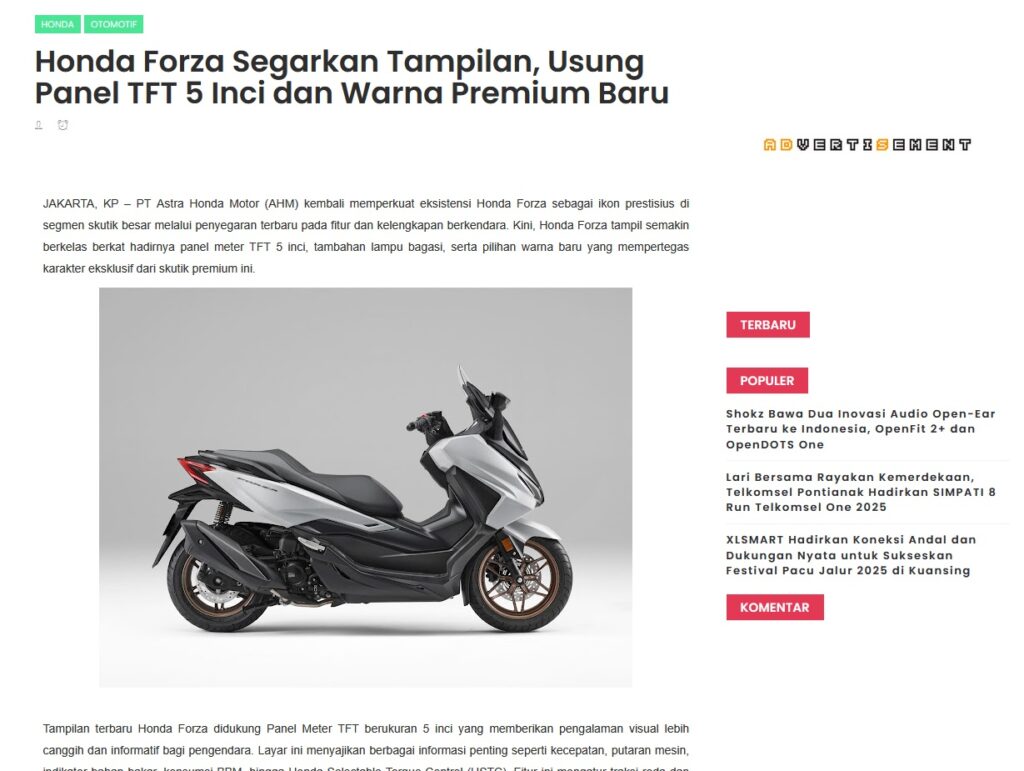Open the OTOMOTIF category tag
The width and height of the screenshot is (1024, 771).
(114, 24)
